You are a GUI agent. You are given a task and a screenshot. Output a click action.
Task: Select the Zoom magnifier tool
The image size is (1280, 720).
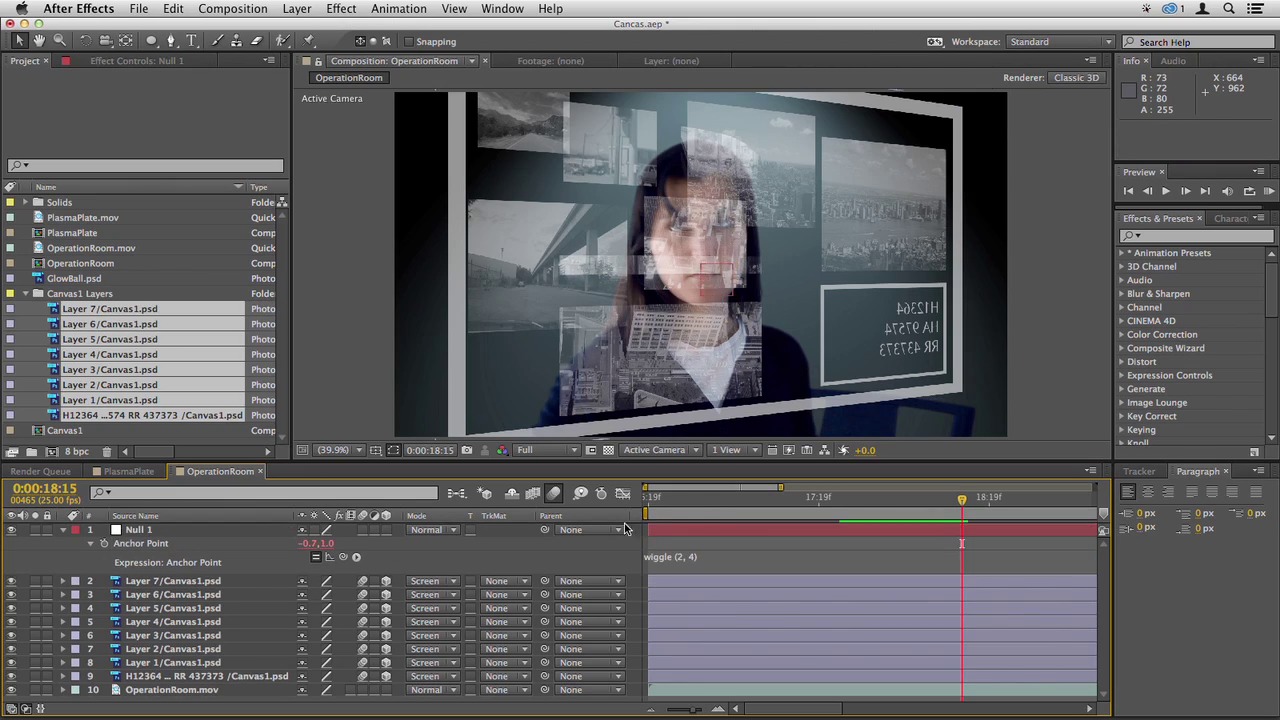pyautogui.click(x=59, y=41)
